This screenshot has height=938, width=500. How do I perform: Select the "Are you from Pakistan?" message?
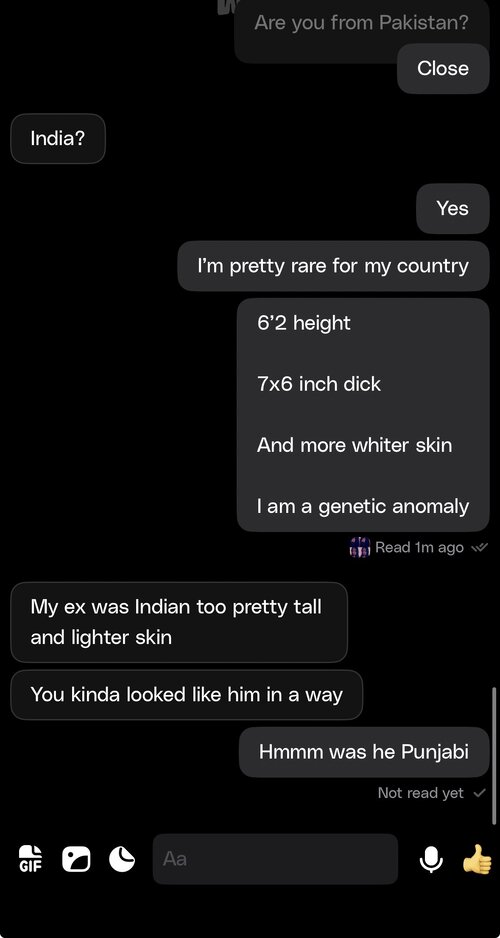tap(361, 24)
